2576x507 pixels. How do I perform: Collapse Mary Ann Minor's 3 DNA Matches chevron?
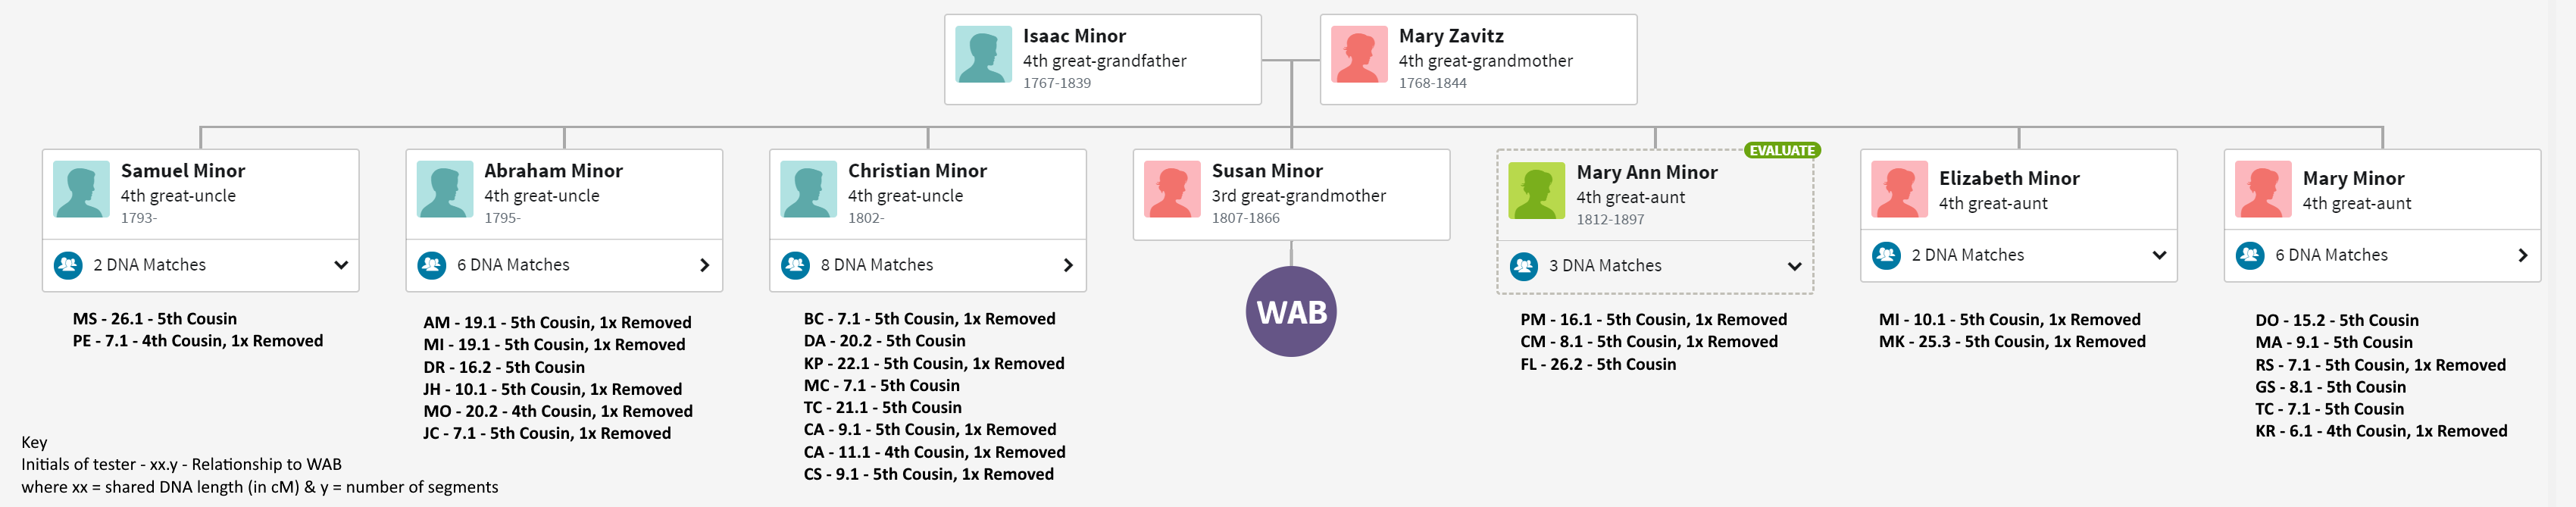tap(1795, 266)
